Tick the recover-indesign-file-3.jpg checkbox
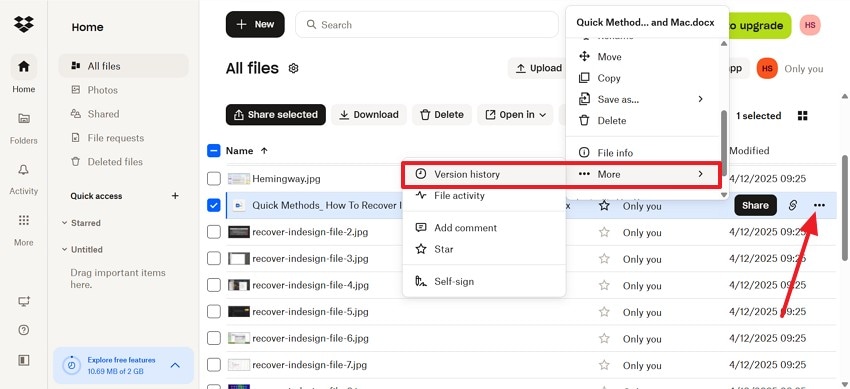850x389 pixels. [x=214, y=258]
